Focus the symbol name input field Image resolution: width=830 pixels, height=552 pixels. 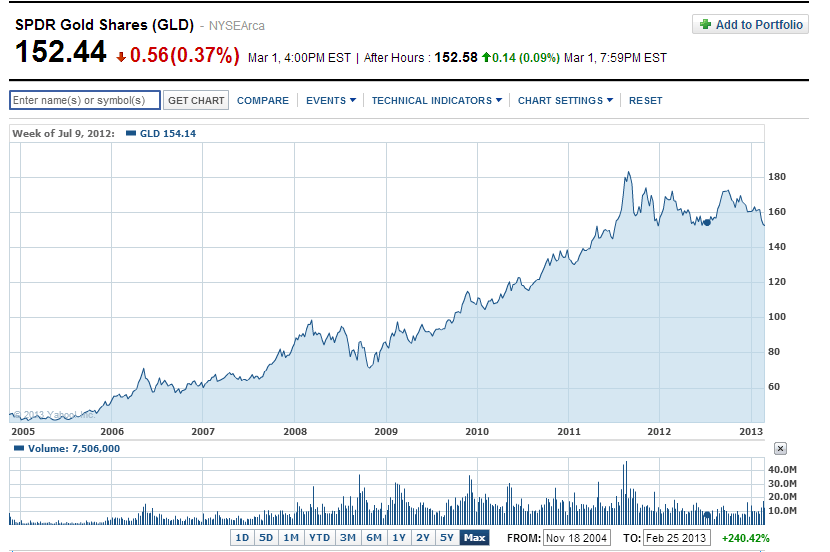(85, 100)
